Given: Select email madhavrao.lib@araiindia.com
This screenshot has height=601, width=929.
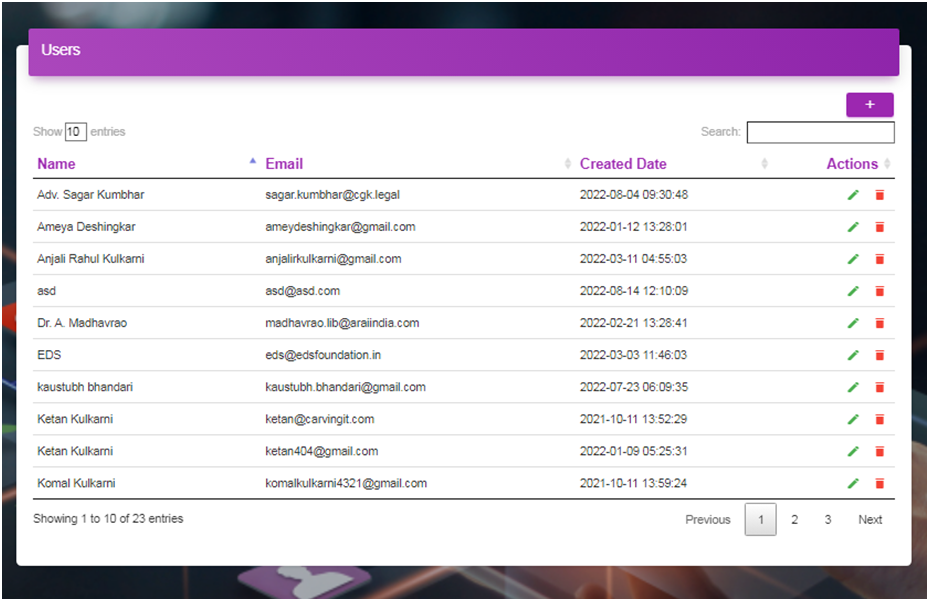Looking at the screenshot, I should click(342, 323).
